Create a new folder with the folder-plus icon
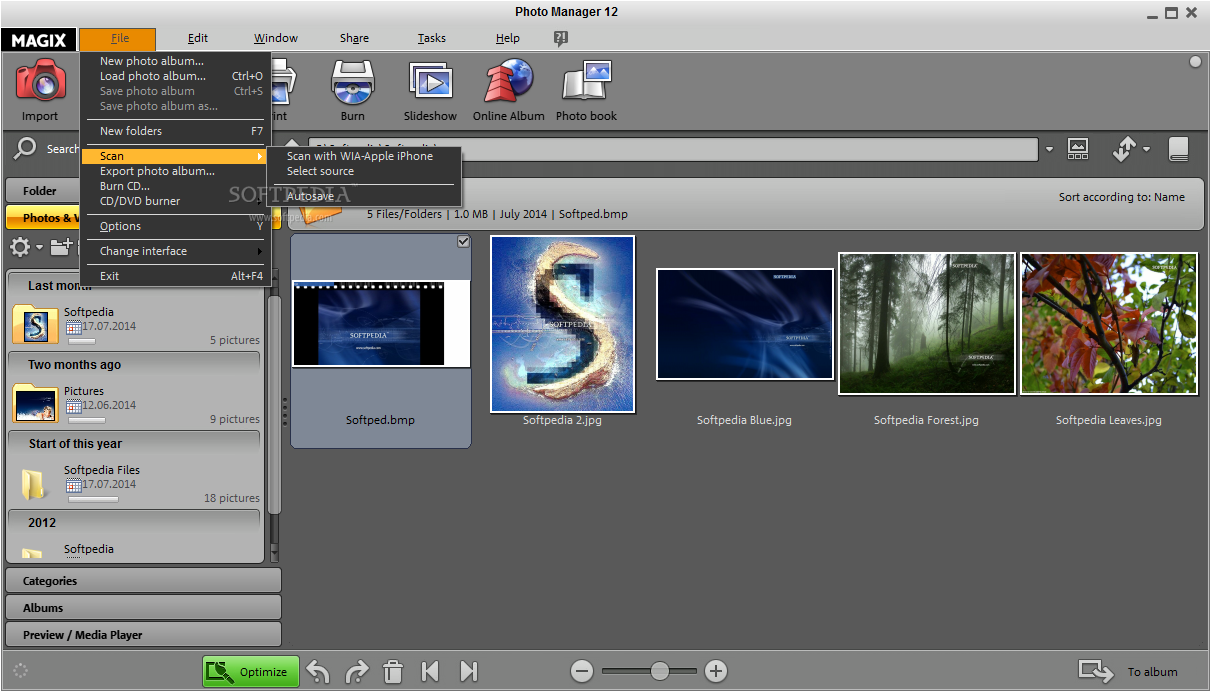Viewport: 1211px width, 692px height. coord(62,247)
